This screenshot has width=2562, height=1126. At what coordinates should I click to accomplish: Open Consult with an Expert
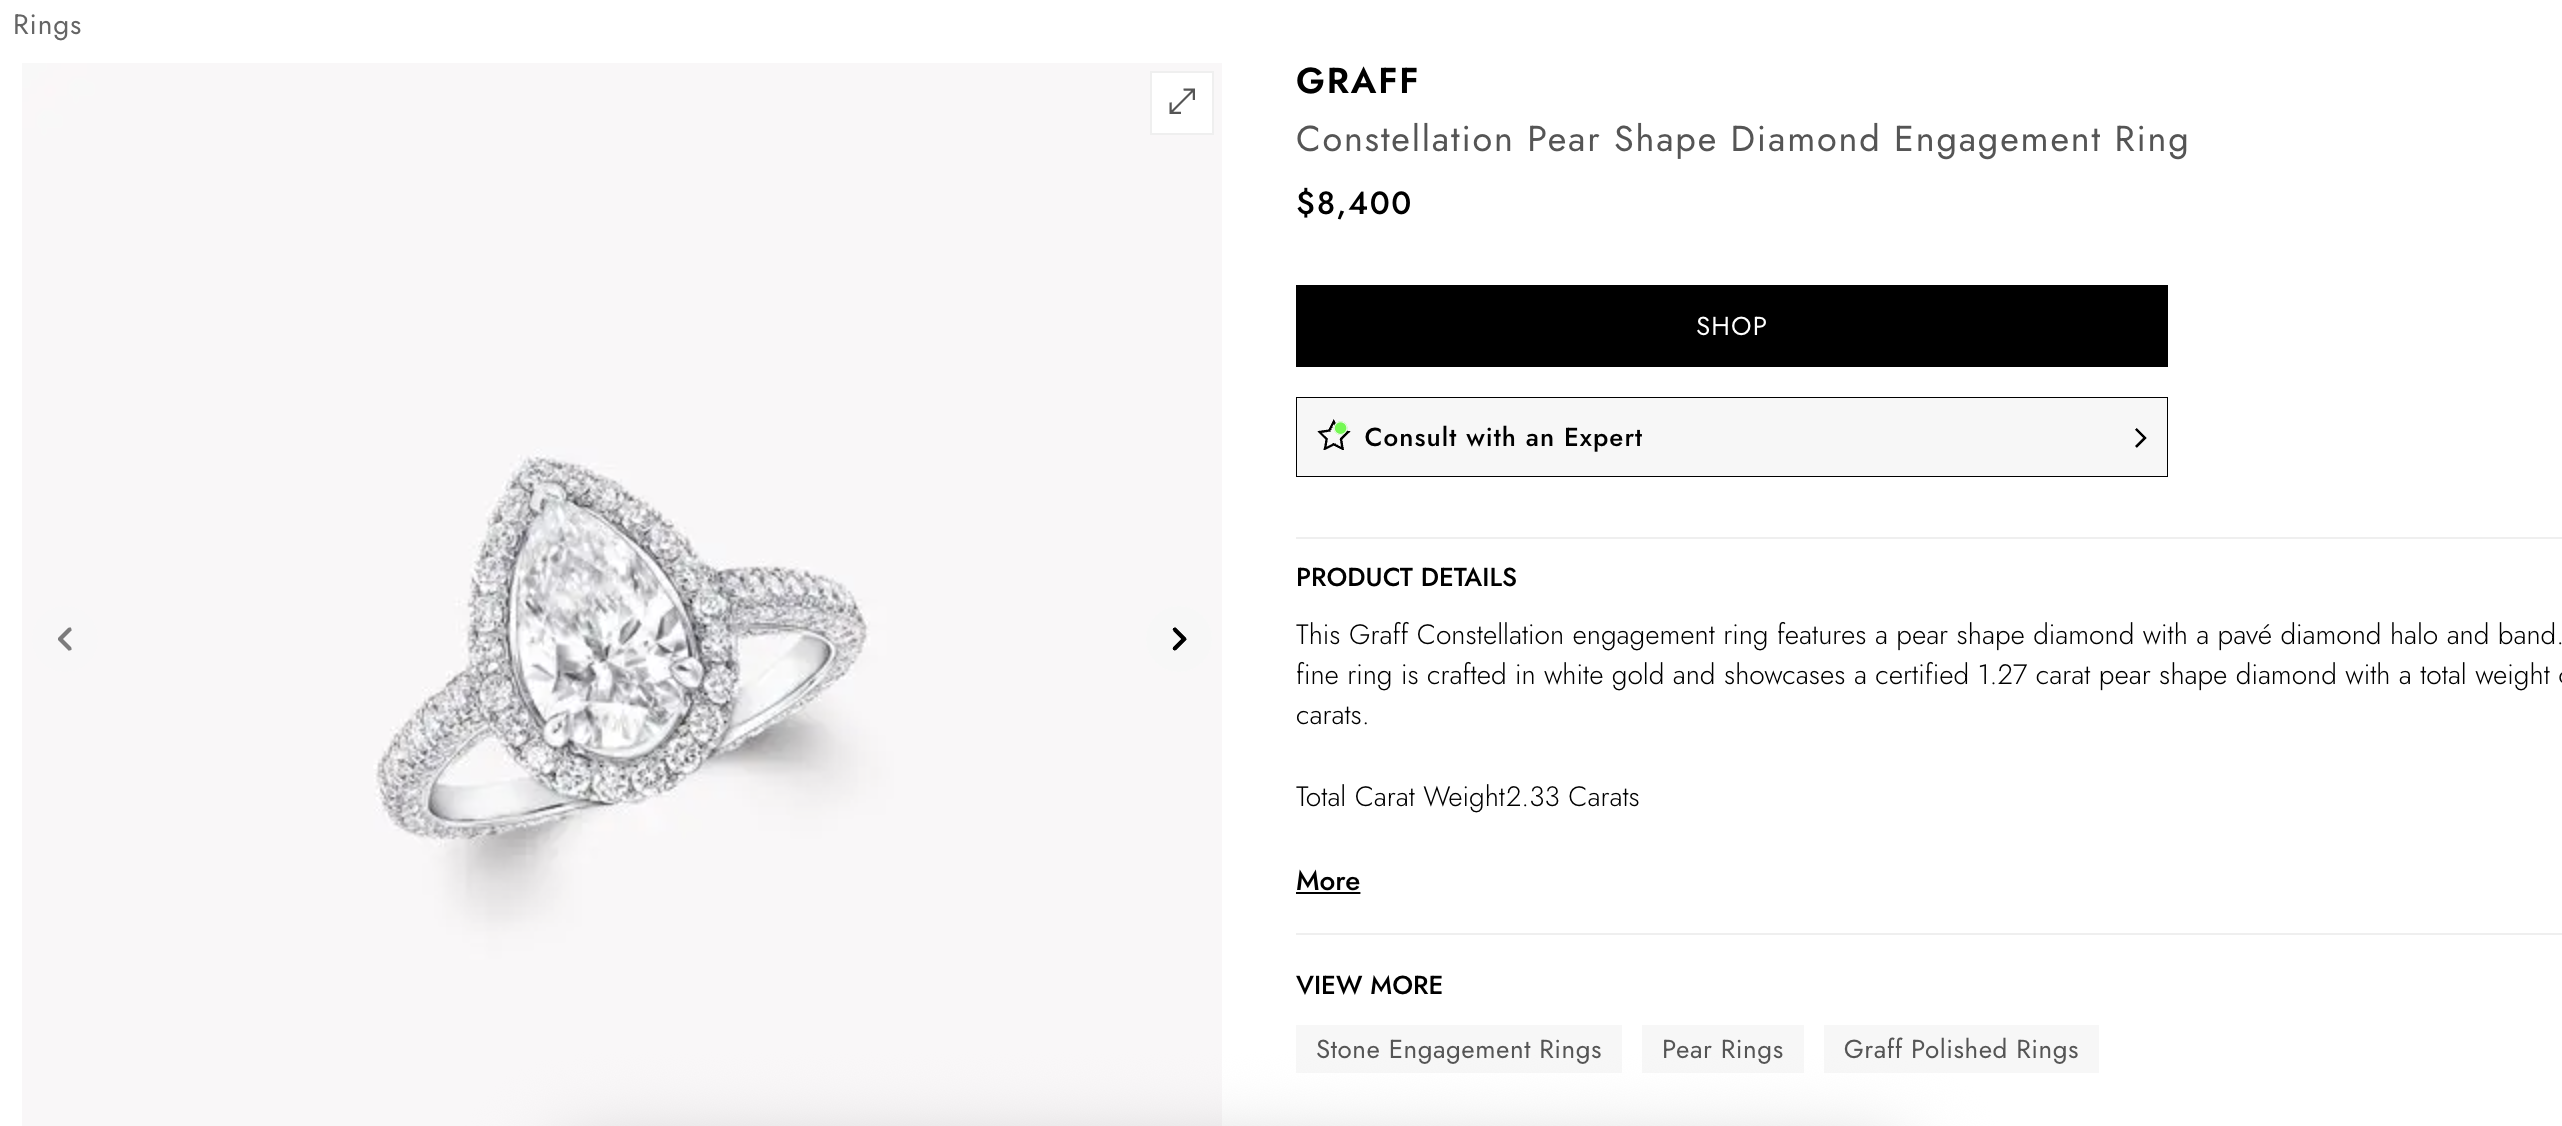tap(1502, 438)
